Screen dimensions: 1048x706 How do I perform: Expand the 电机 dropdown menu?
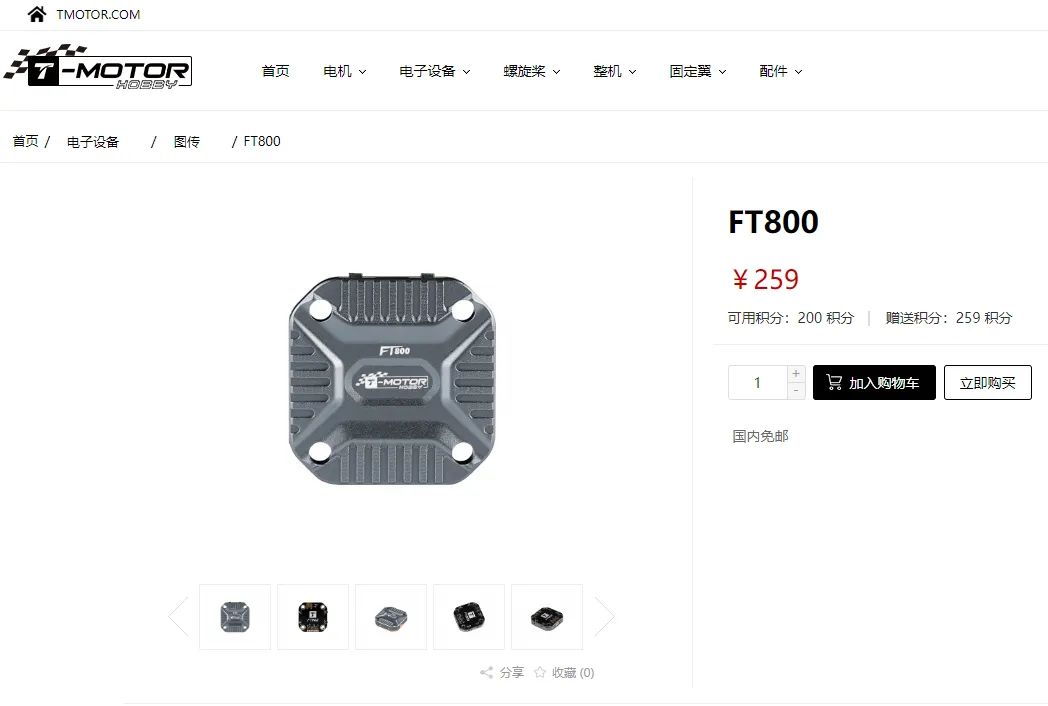click(344, 71)
